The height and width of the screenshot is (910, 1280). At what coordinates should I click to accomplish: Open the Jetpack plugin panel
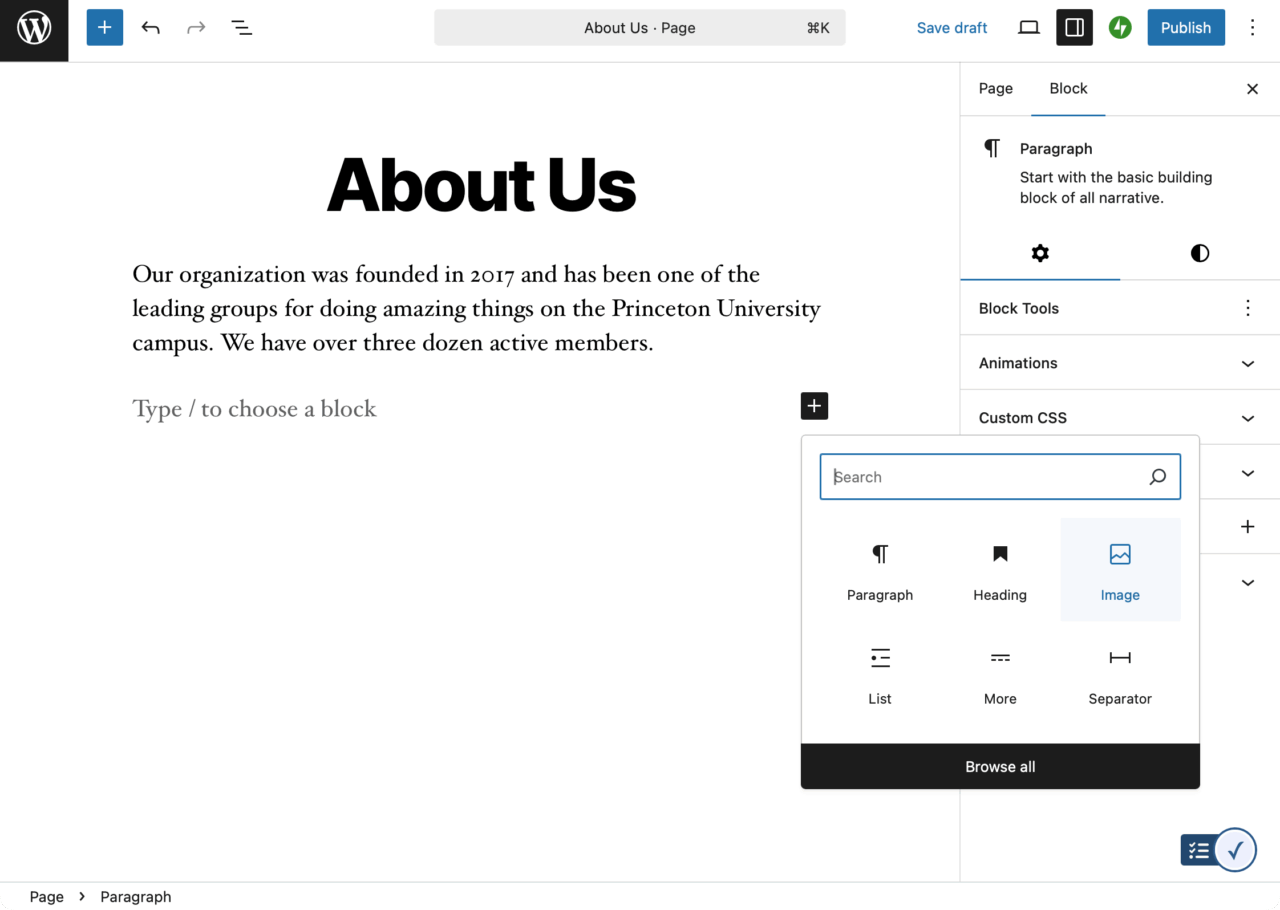(1120, 28)
